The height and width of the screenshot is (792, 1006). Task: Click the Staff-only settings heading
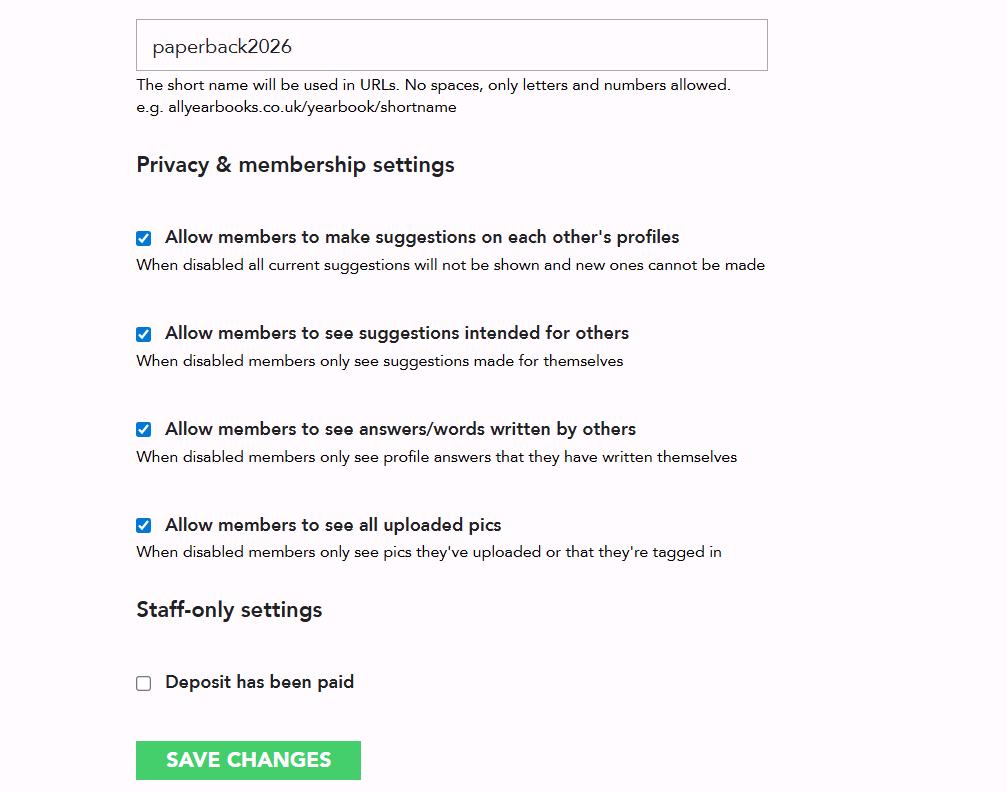pos(229,610)
